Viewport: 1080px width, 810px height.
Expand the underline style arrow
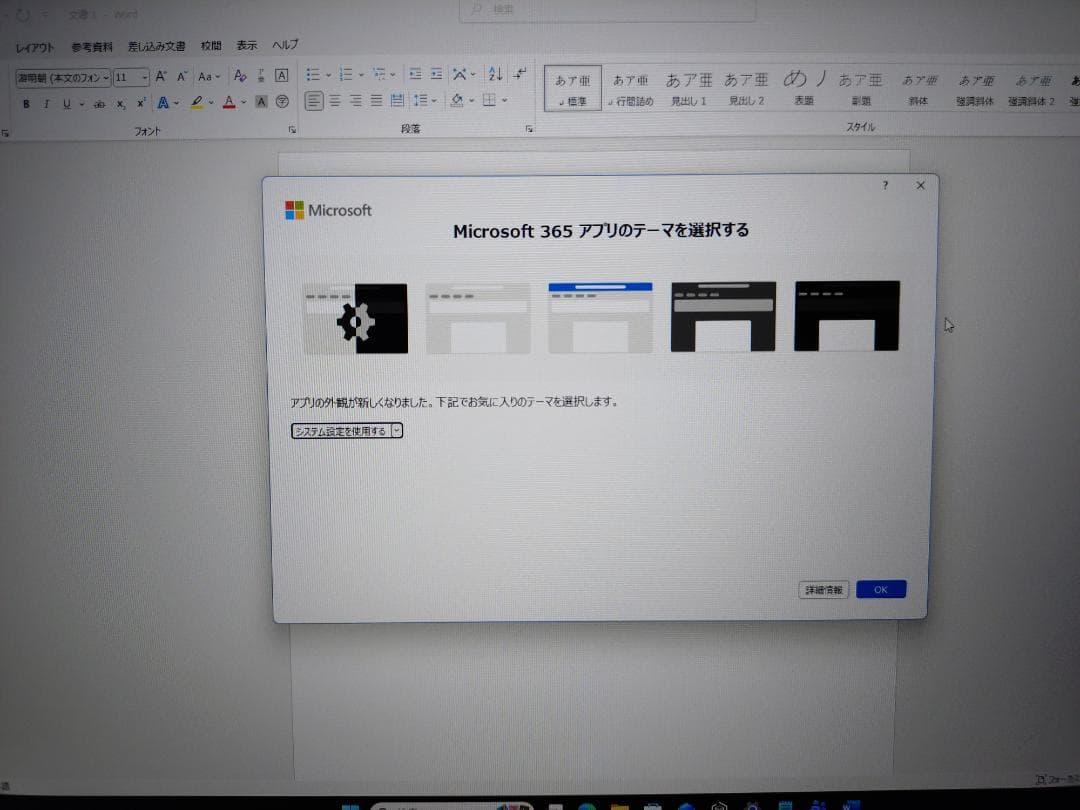pyautogui.click(x=81, y=104)
